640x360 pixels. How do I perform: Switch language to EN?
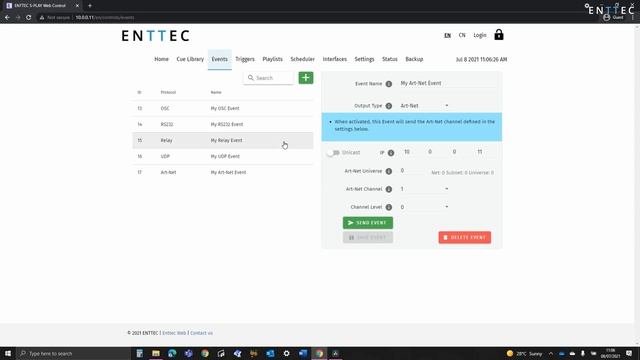pos(448,35)
